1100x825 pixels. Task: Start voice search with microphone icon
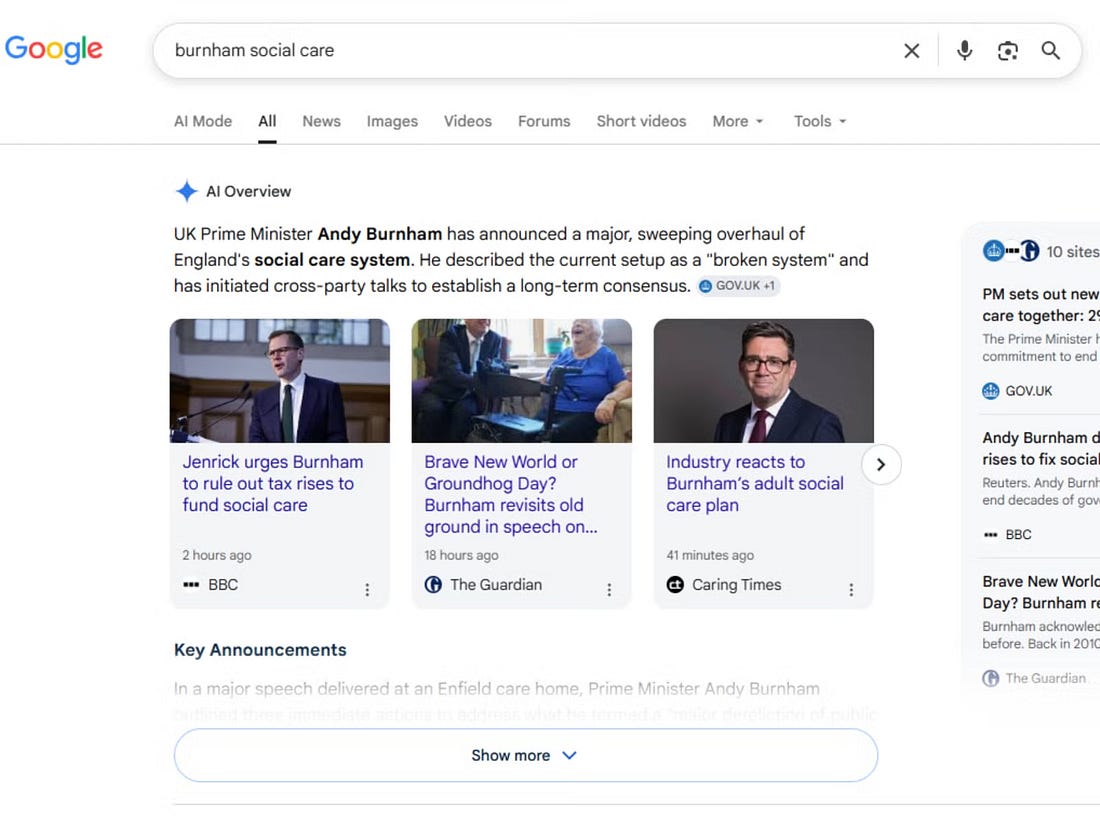pyautogui.click(x=965, y=51)
